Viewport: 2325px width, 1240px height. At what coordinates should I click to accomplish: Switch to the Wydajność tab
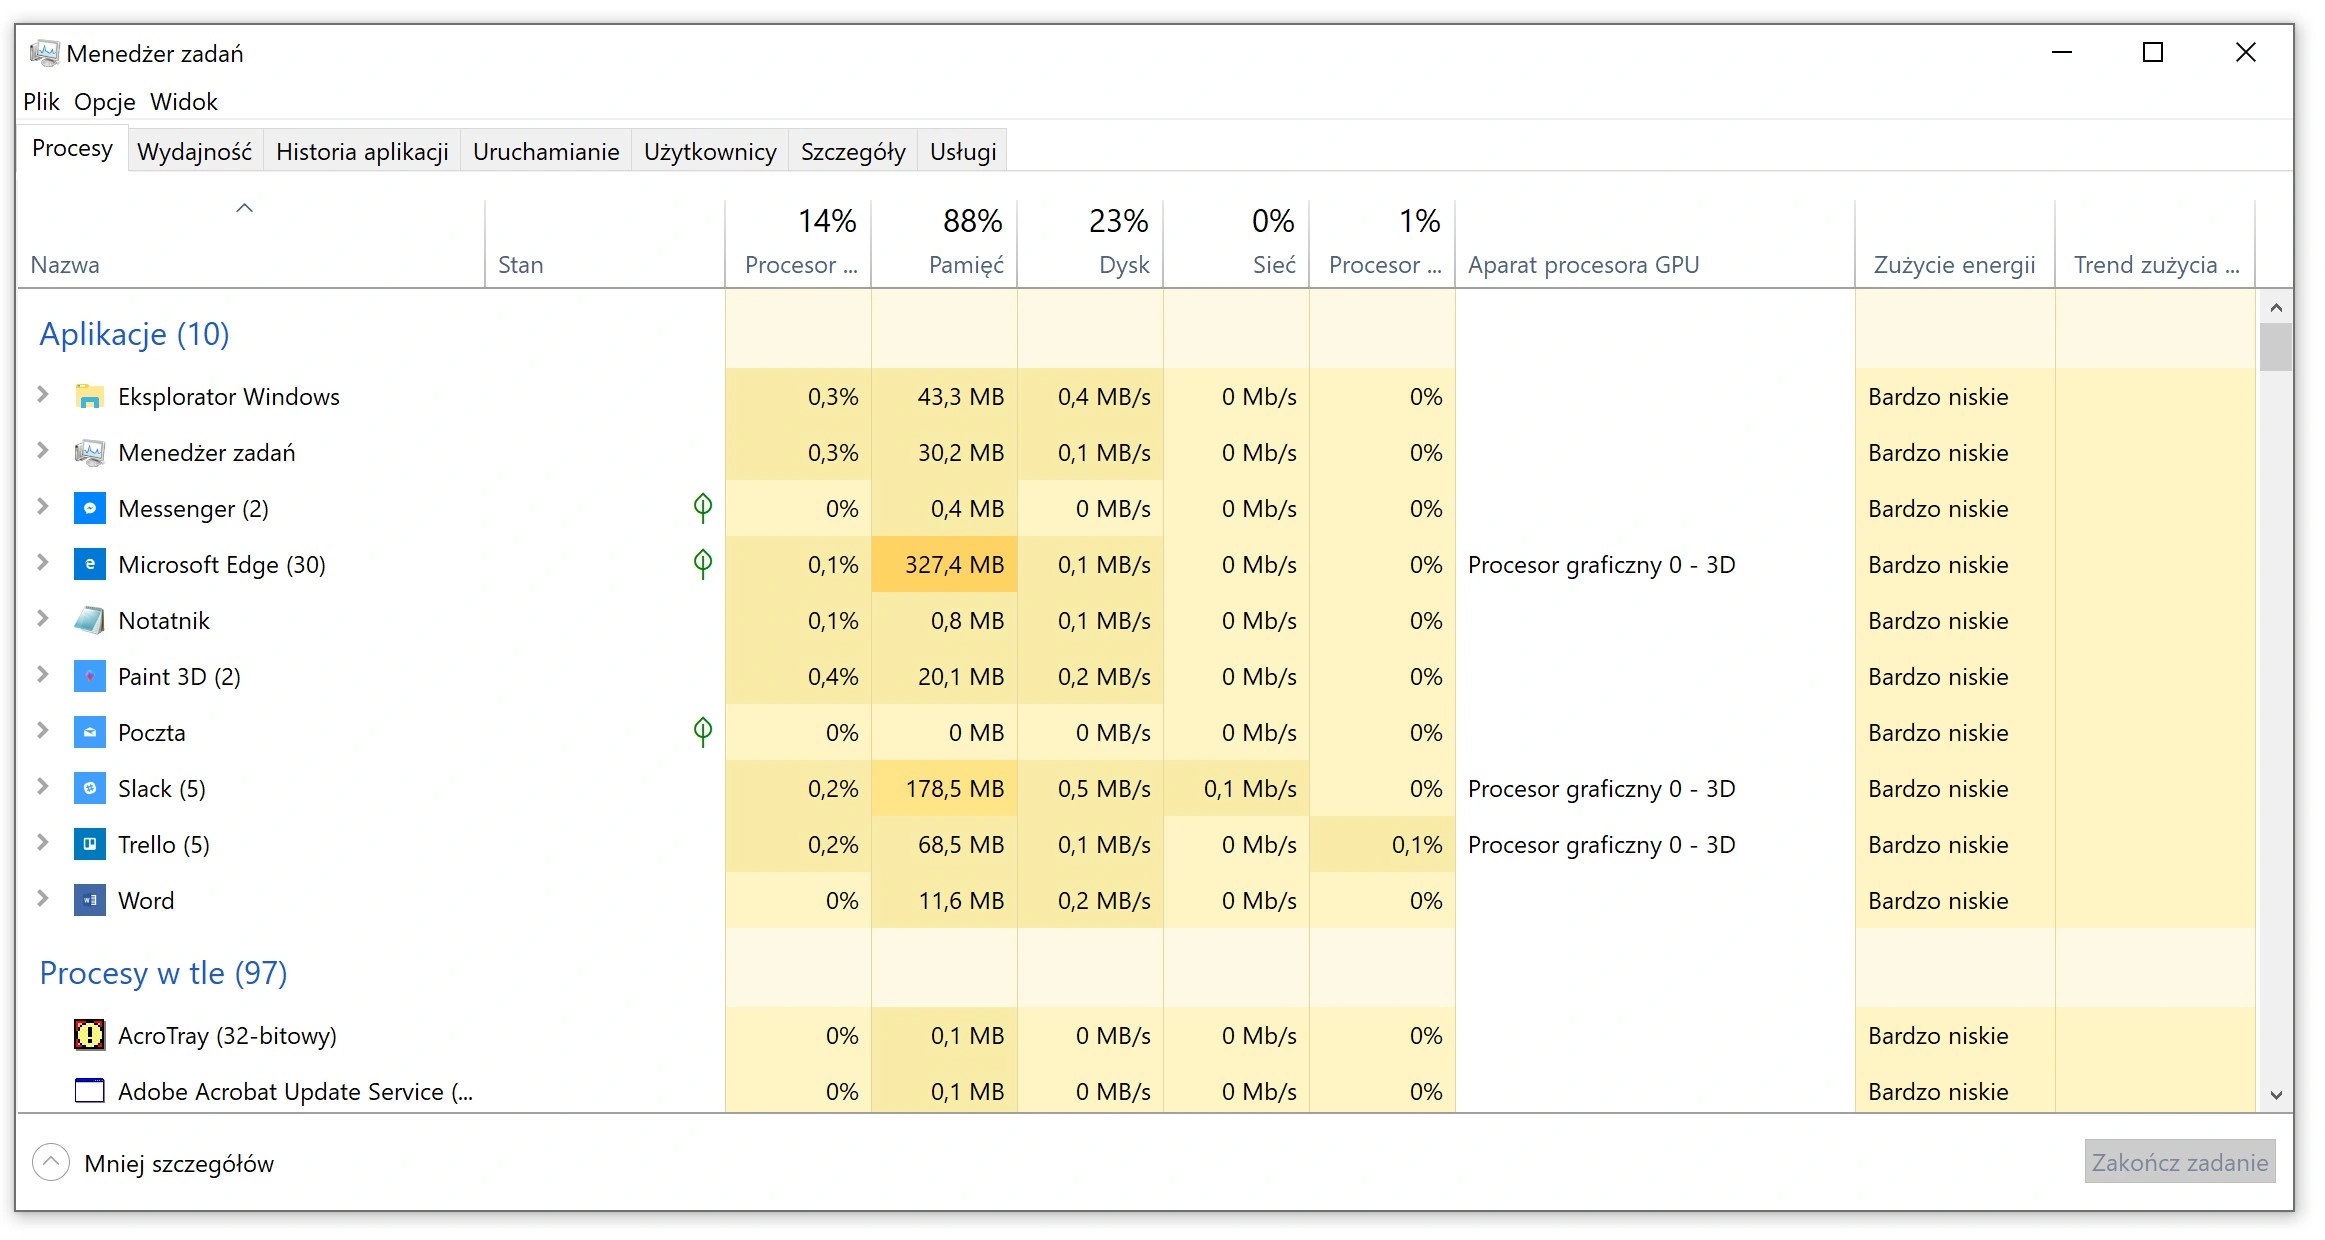[x=195, y=151]
